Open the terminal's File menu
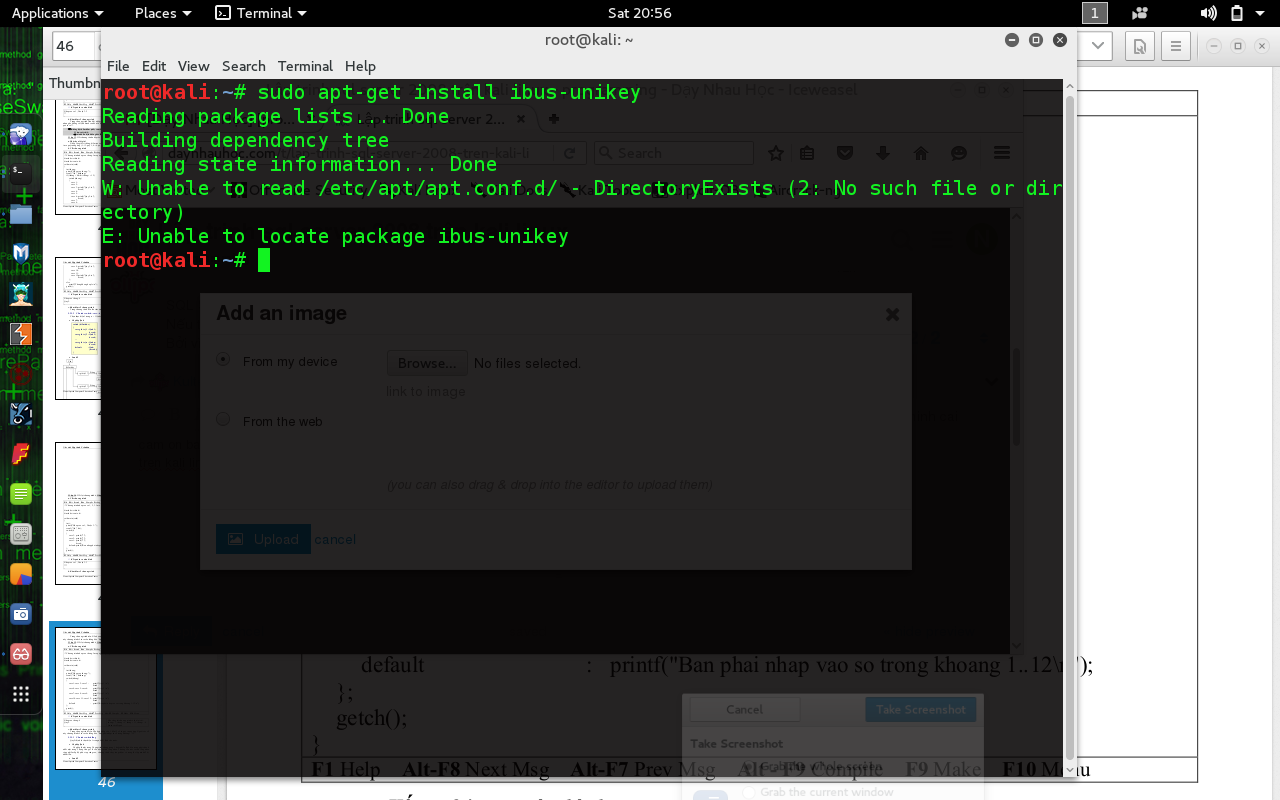 coord(118,66)
